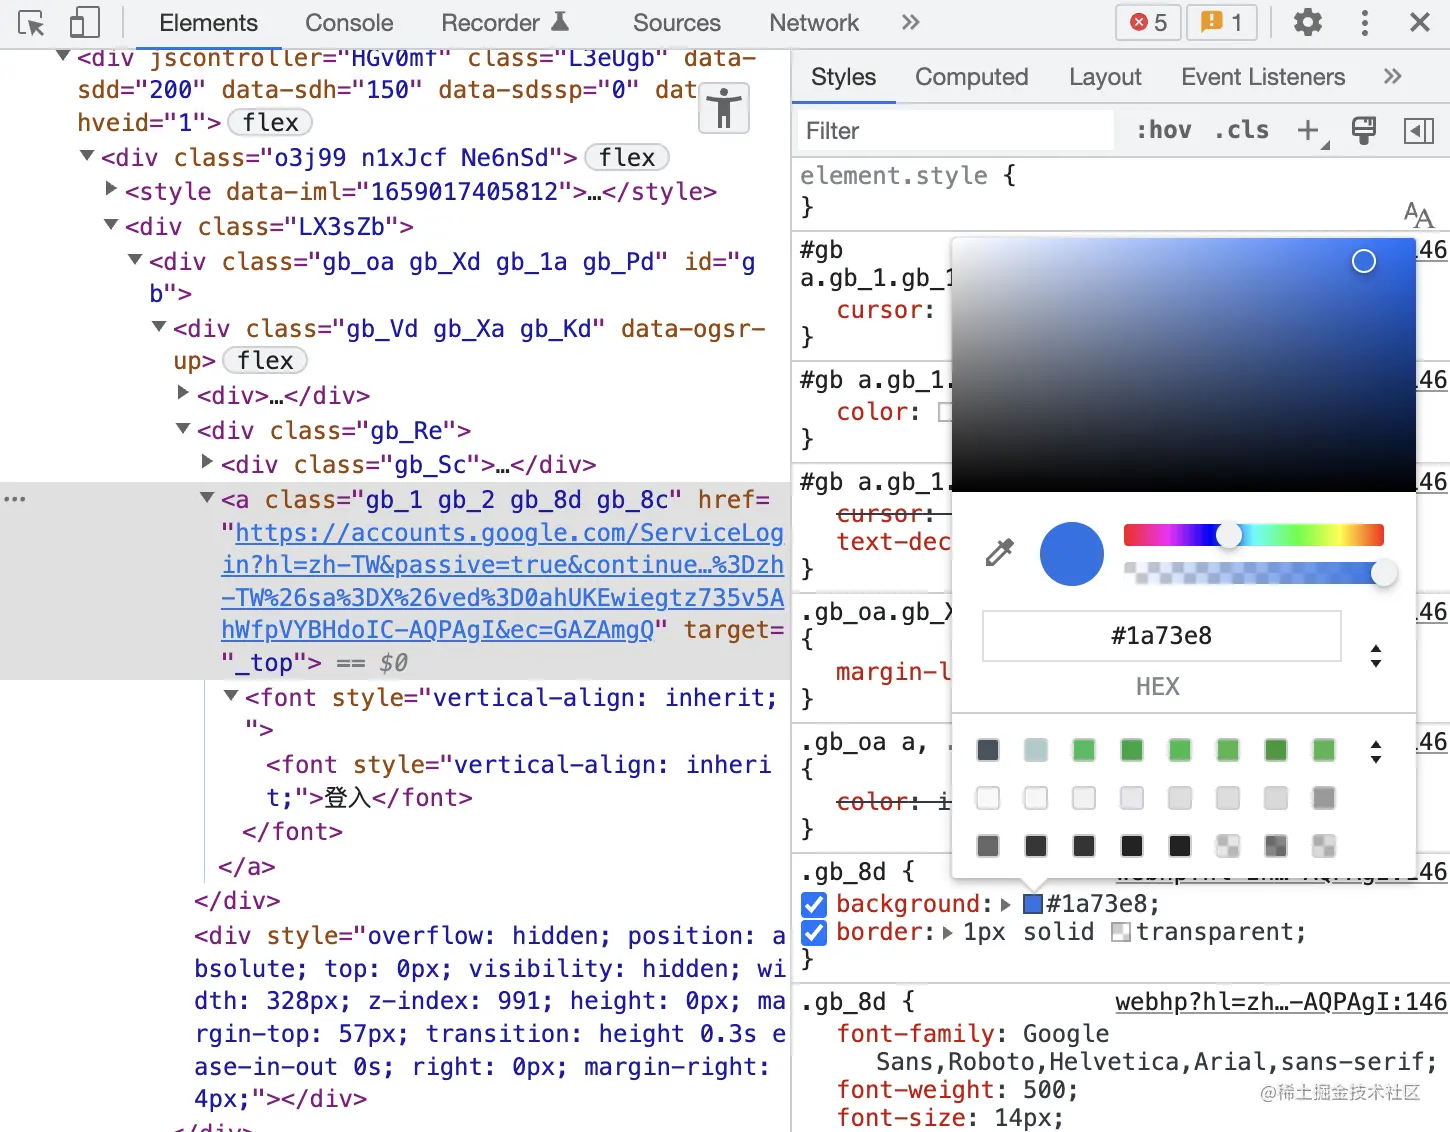
Task: Click the color spectrum picker handle
Action: pos(1364,261)
